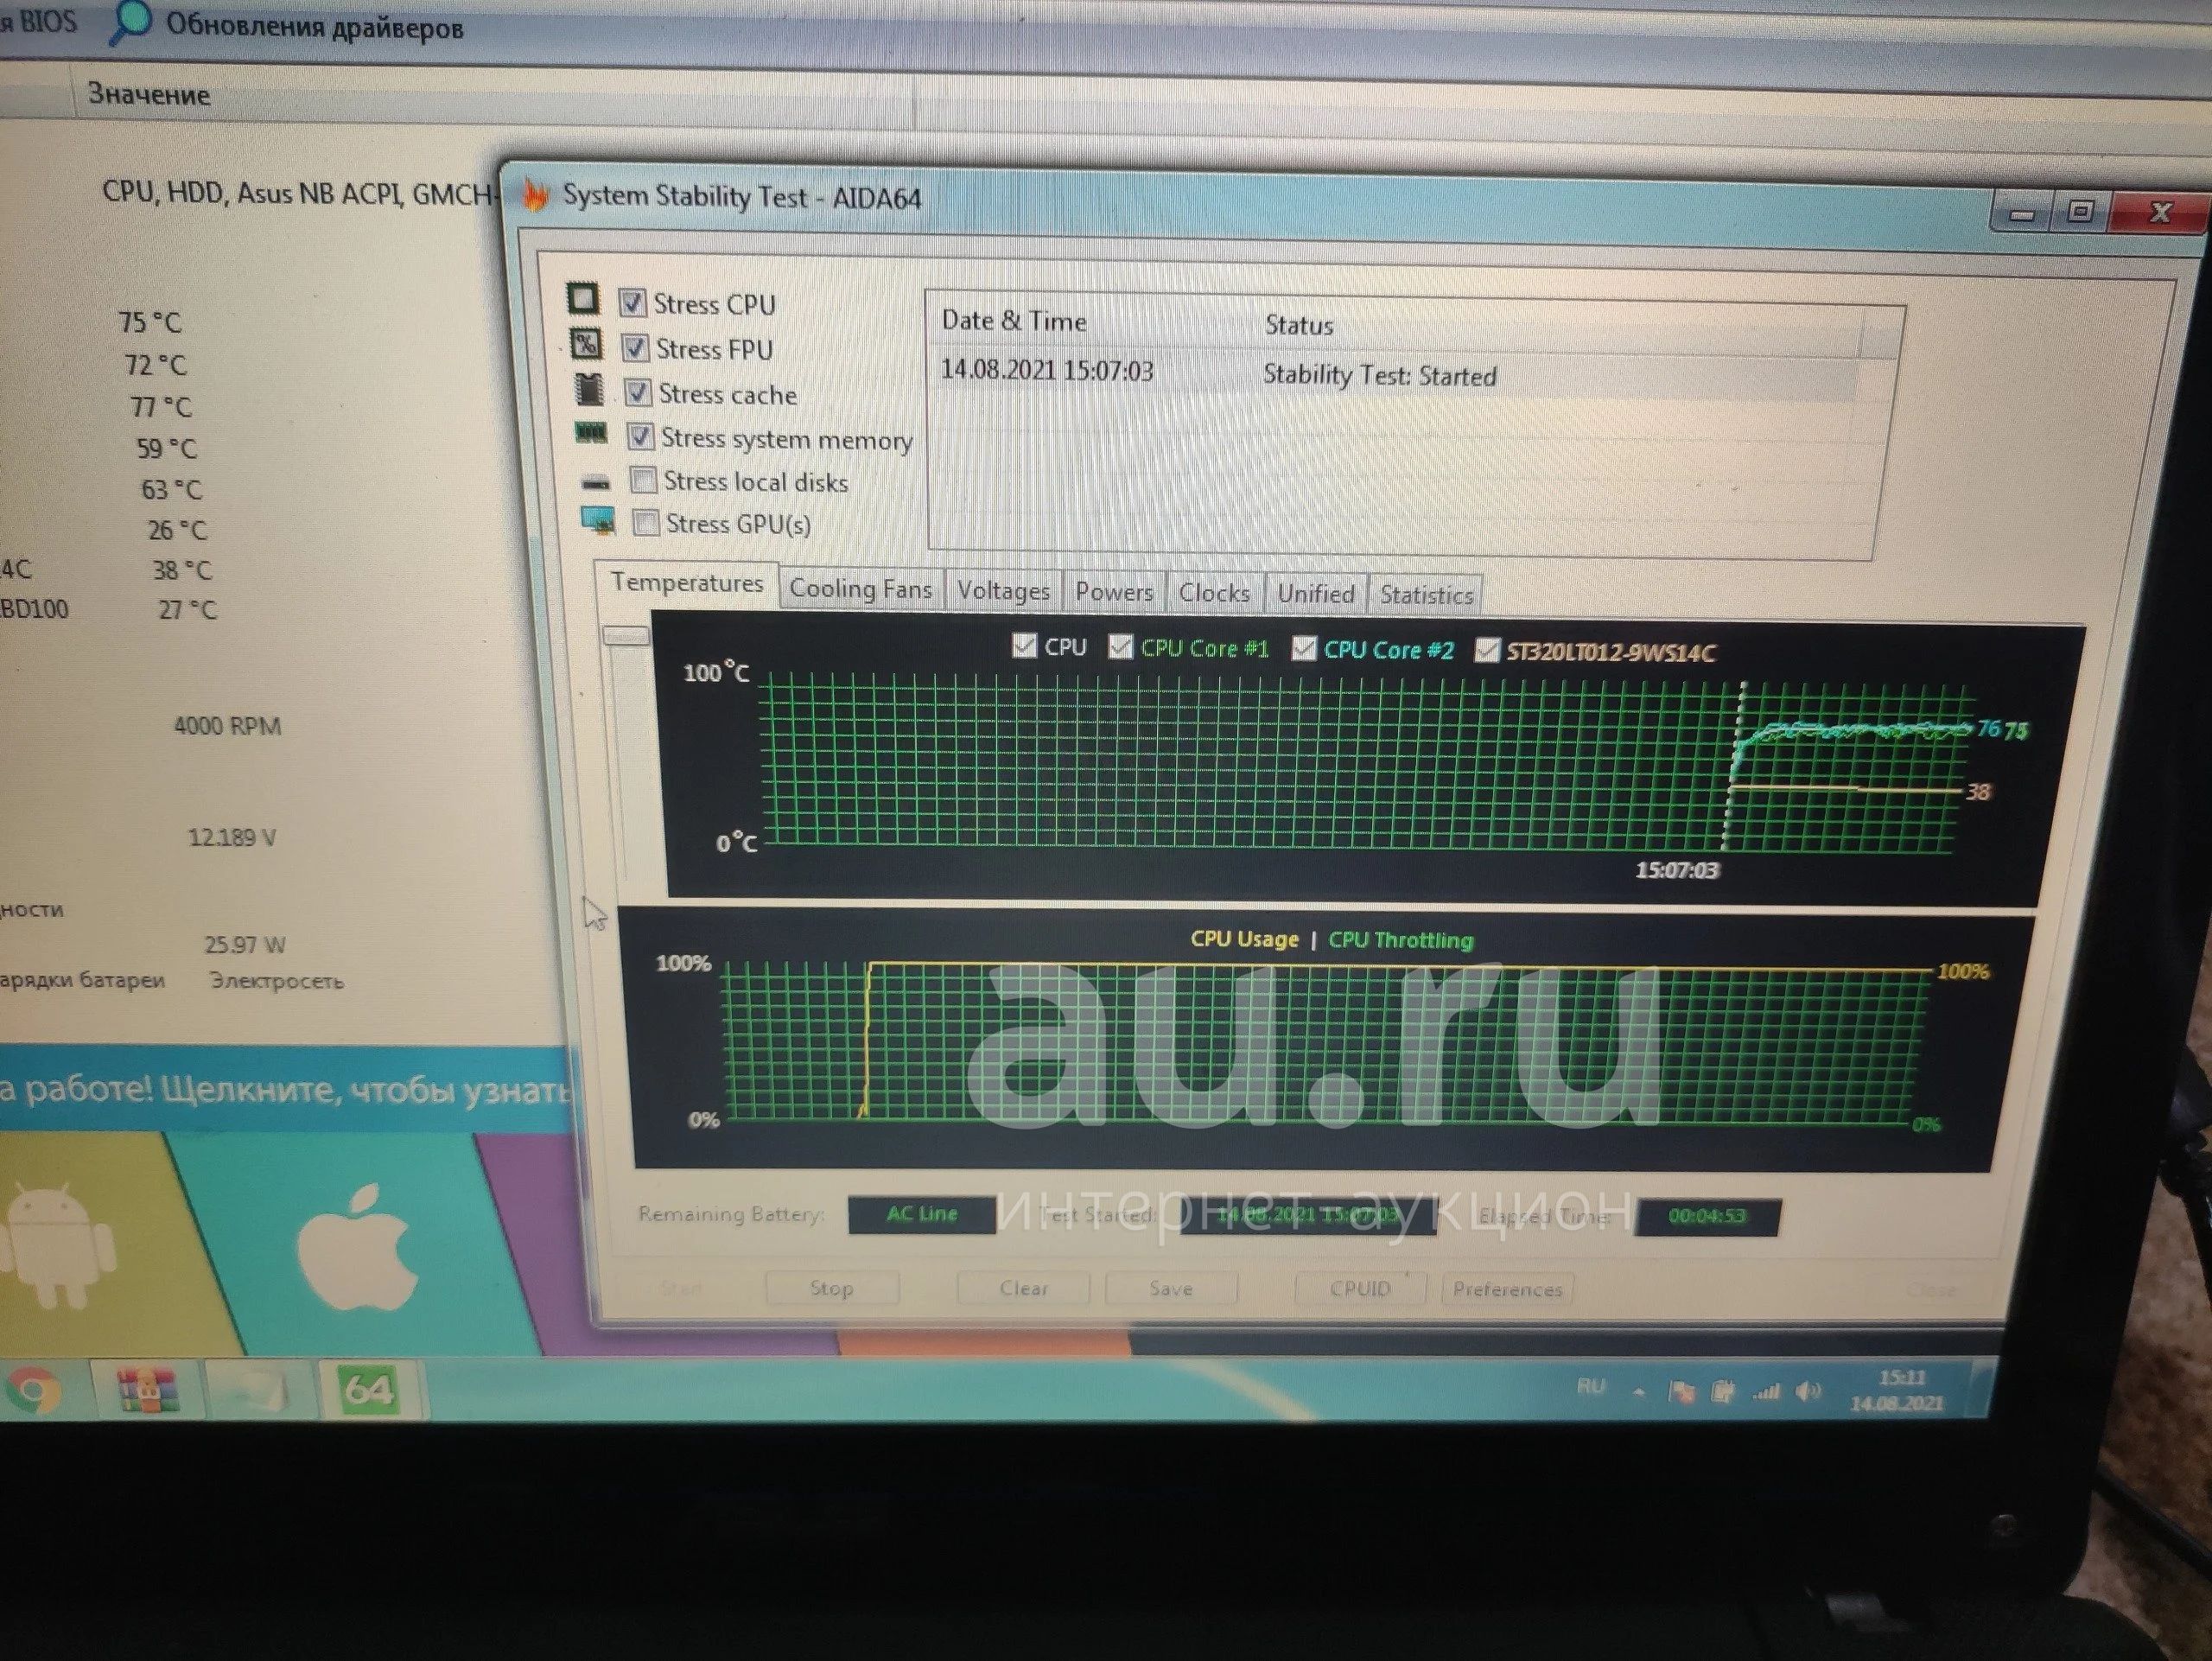This screenshot has width=2212, height=1661.
Task: Open Chrome from the taskbar
Action: click(32, 1390)
